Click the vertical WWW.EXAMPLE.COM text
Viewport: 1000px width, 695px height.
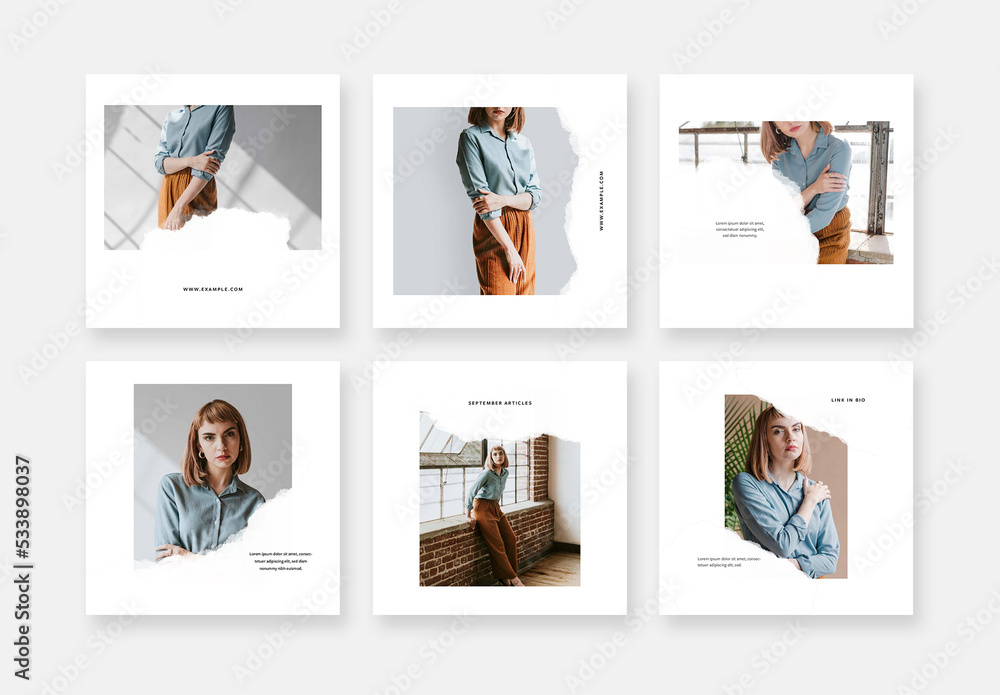click(601, 200)
